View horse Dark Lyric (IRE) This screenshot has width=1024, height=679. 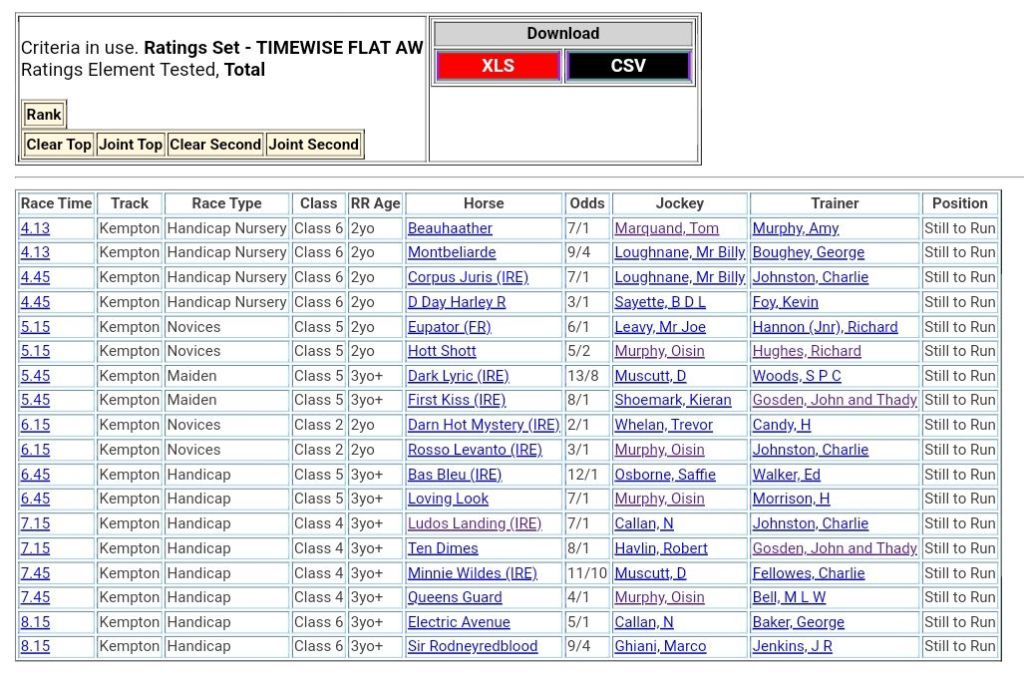click(x=458, y=376)
